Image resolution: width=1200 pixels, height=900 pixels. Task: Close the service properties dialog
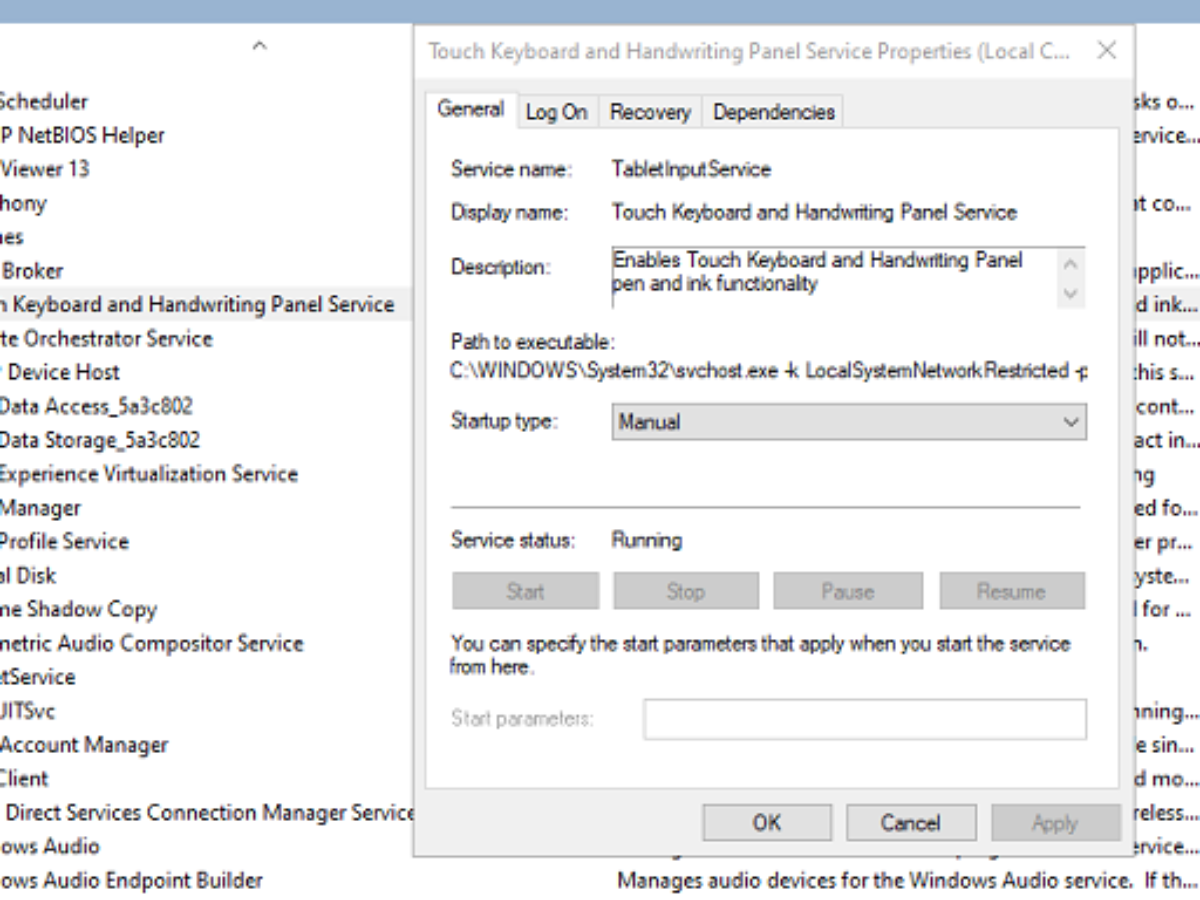1106,51
